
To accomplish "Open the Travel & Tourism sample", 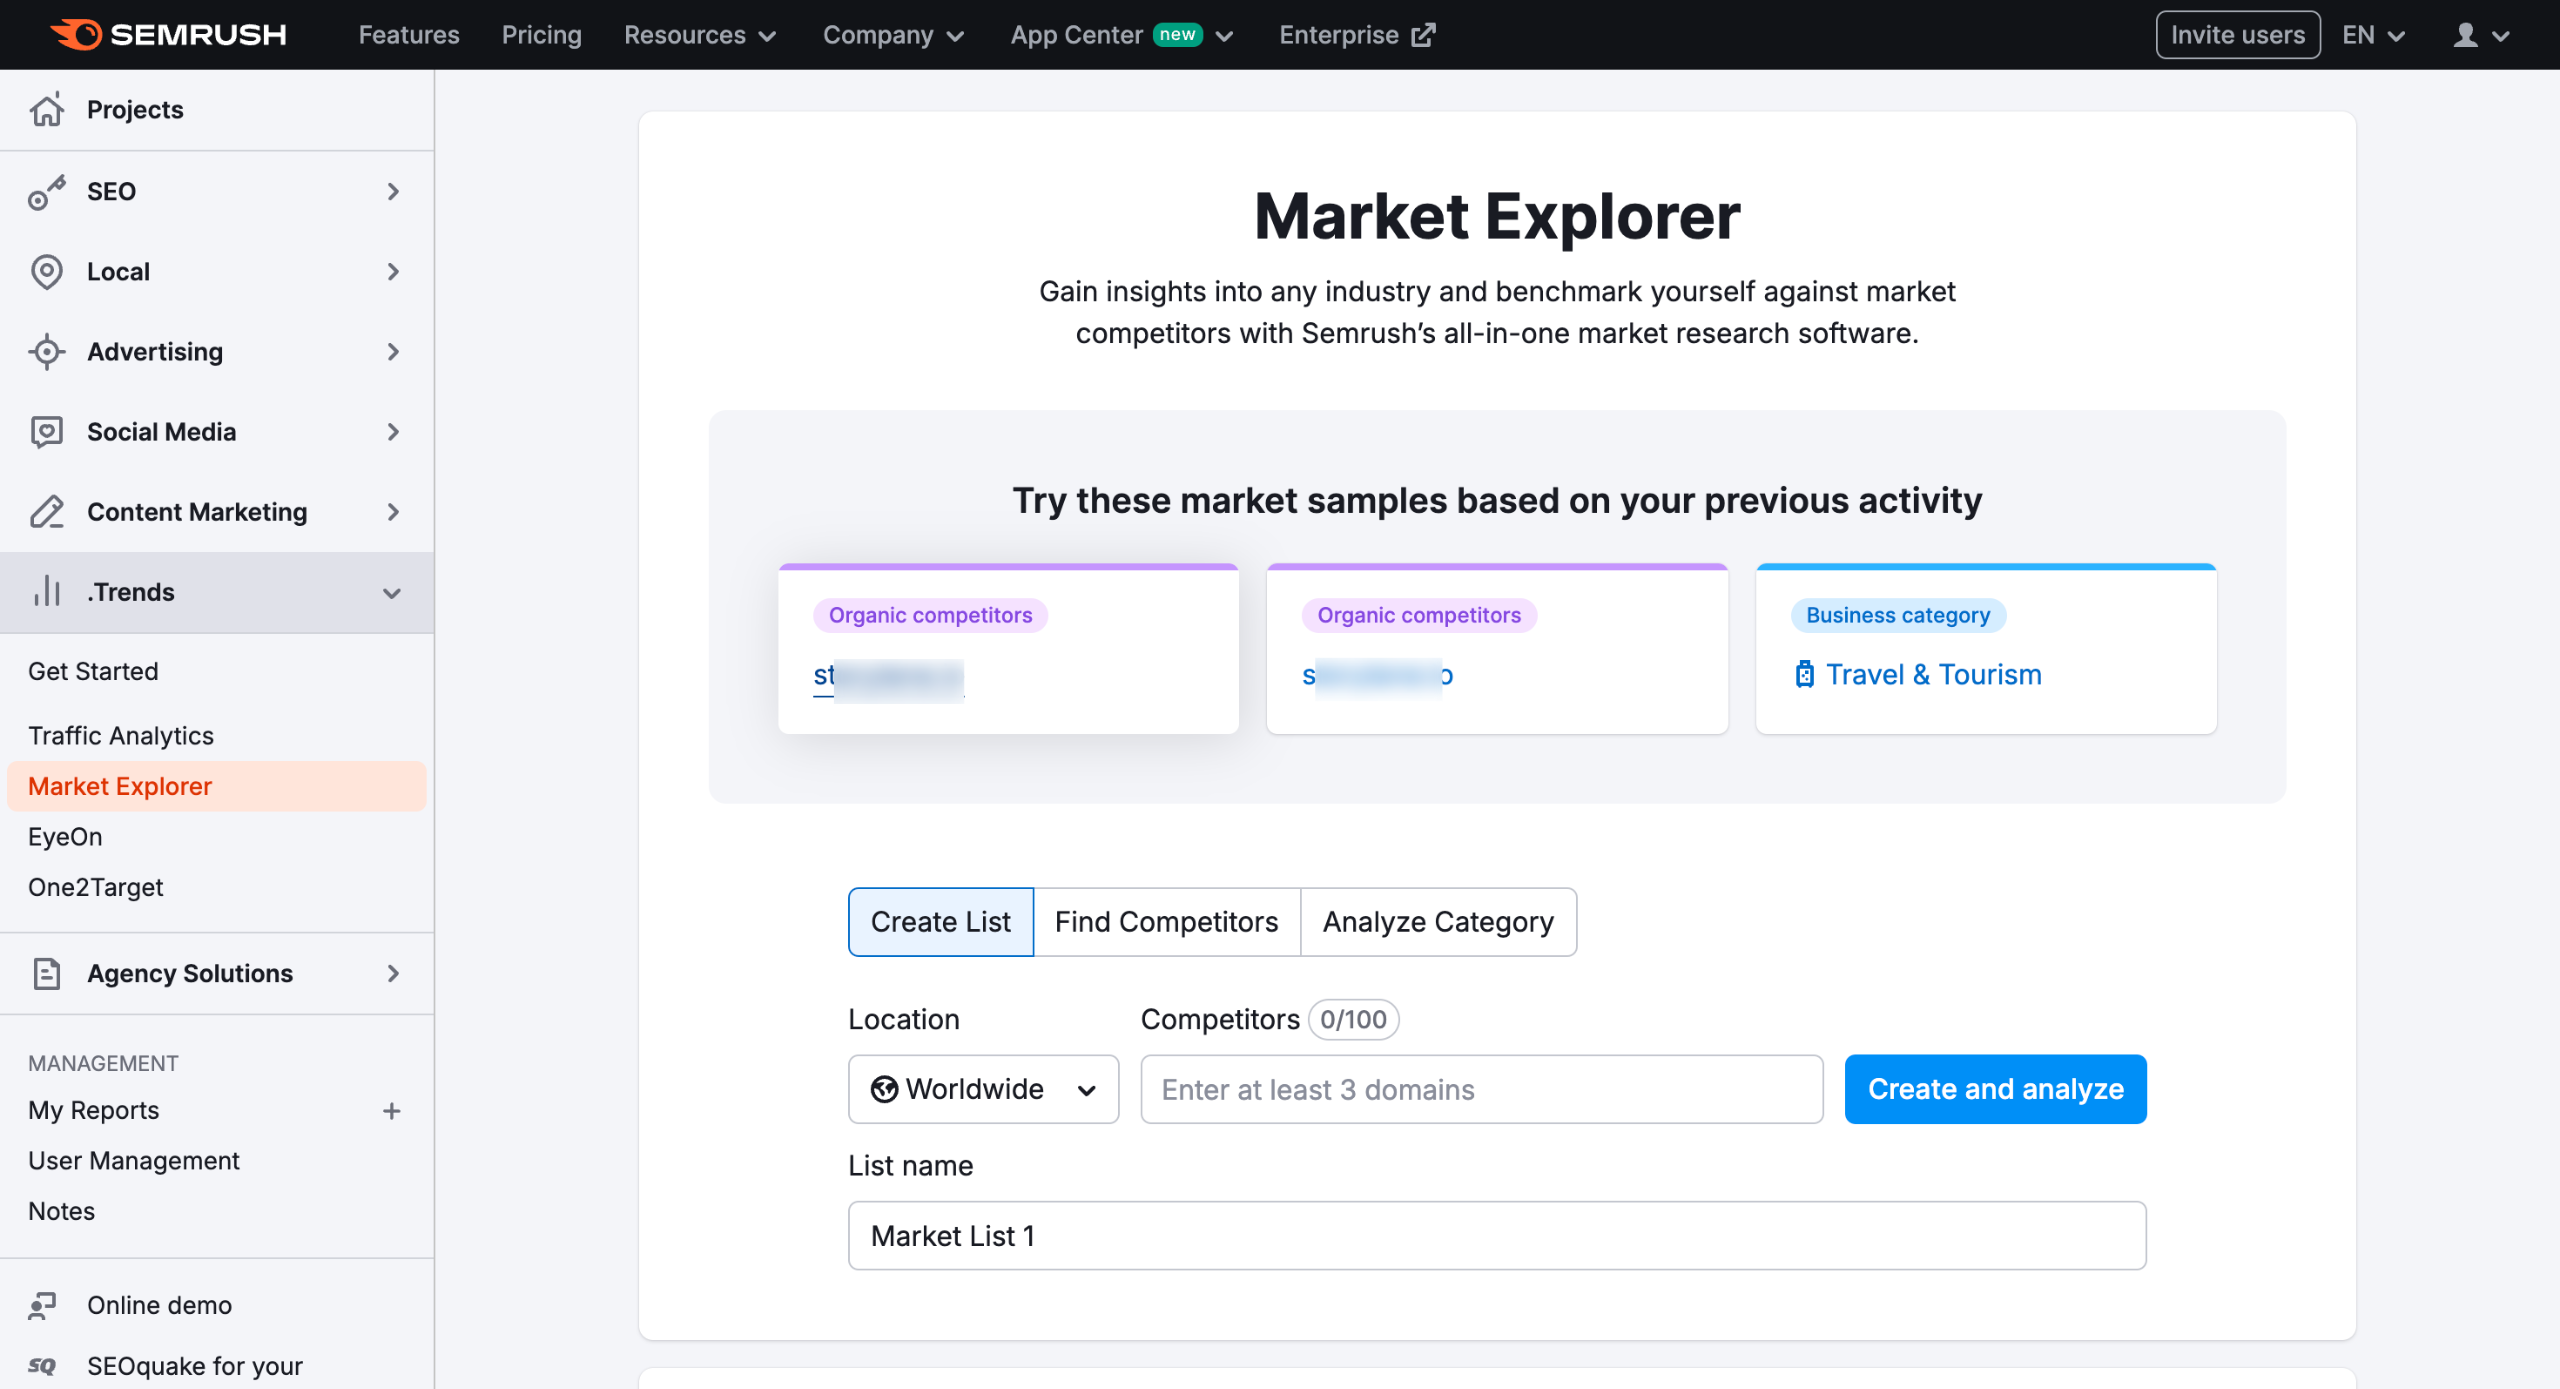I will click(1932, 675).
